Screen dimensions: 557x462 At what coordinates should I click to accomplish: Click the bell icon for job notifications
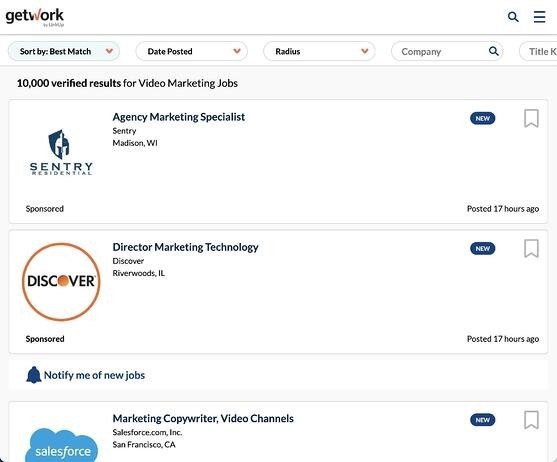coord(34,375)
